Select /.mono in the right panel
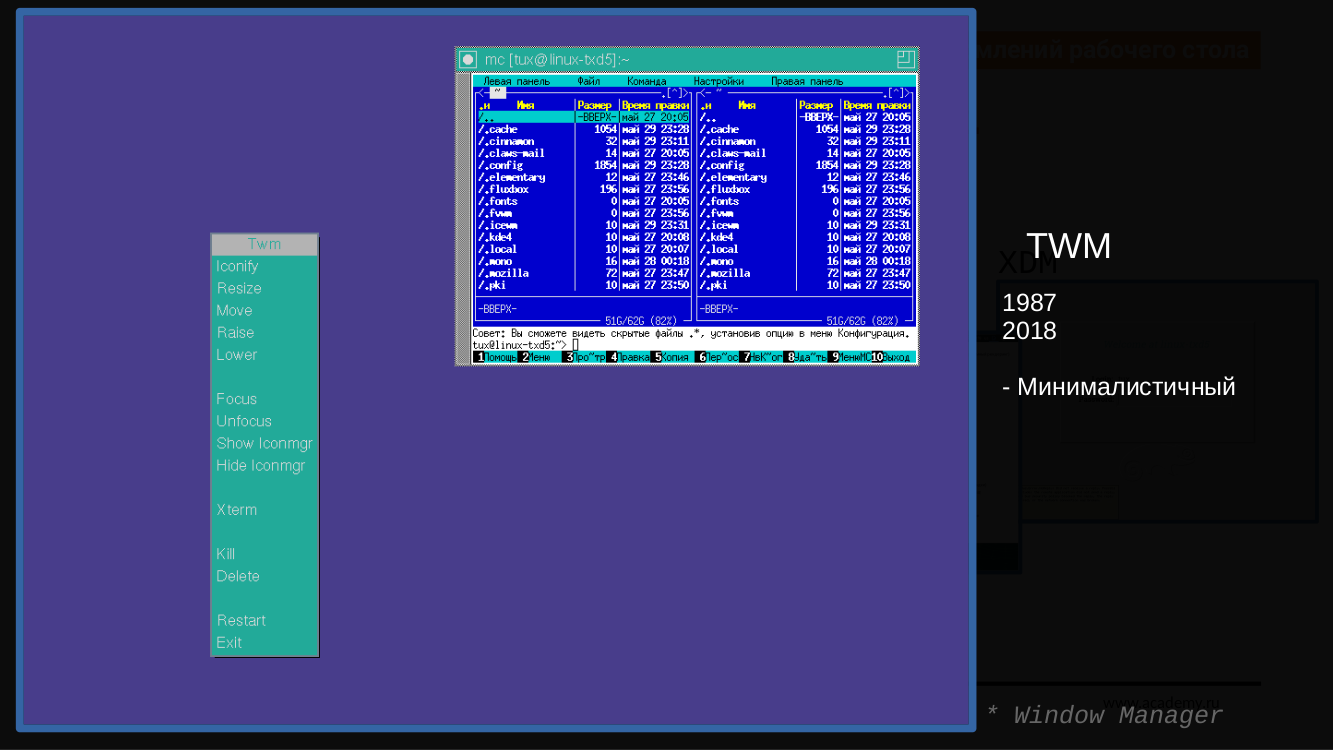The width and height of the screenshot is (1333, 750). pos(806,261)
